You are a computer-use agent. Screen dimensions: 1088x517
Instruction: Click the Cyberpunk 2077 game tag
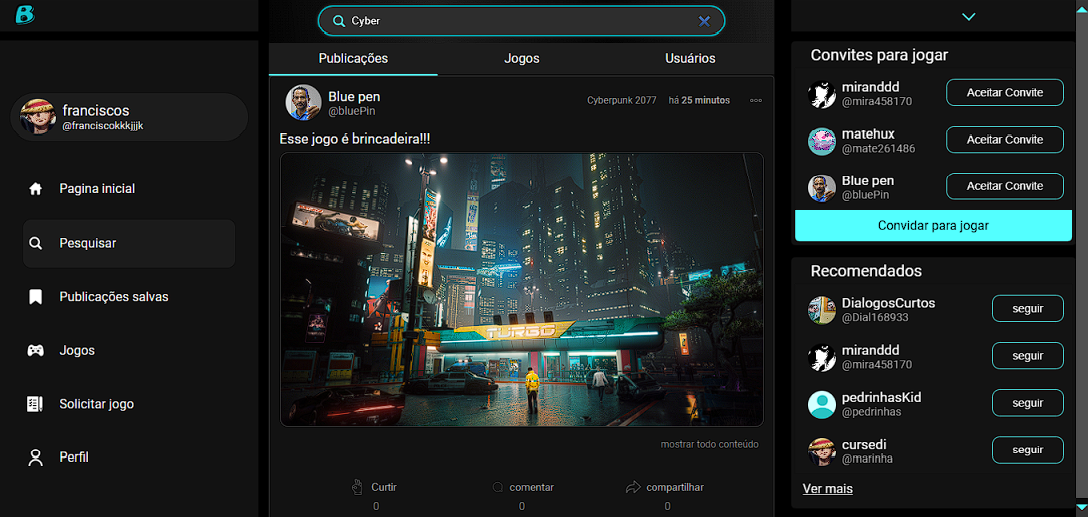(x=622, y=101)
